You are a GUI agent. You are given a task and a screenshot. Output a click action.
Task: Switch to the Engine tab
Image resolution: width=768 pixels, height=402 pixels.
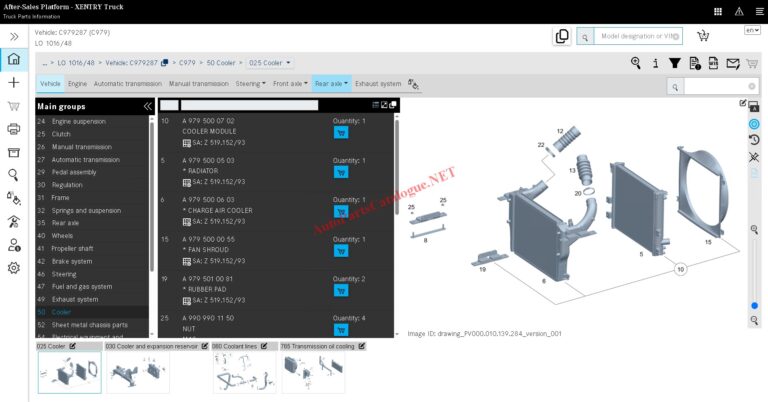point(77,84)
